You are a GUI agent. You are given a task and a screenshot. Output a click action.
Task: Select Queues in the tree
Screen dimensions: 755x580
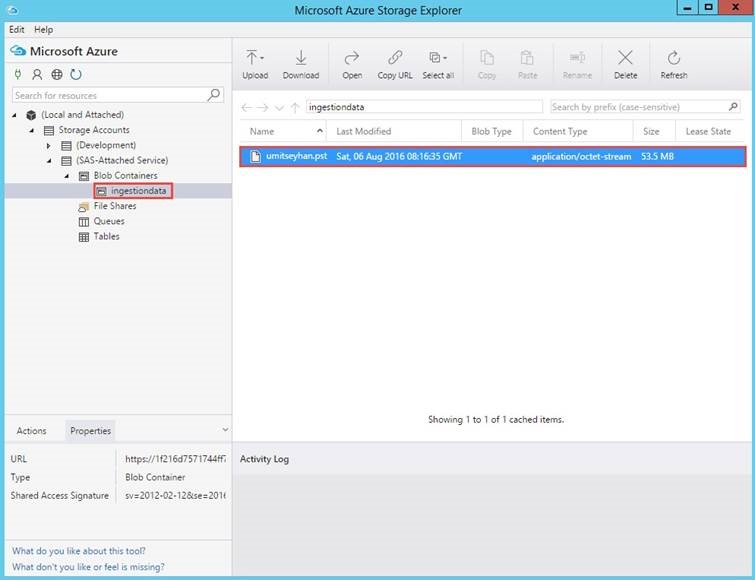[109, 221]
